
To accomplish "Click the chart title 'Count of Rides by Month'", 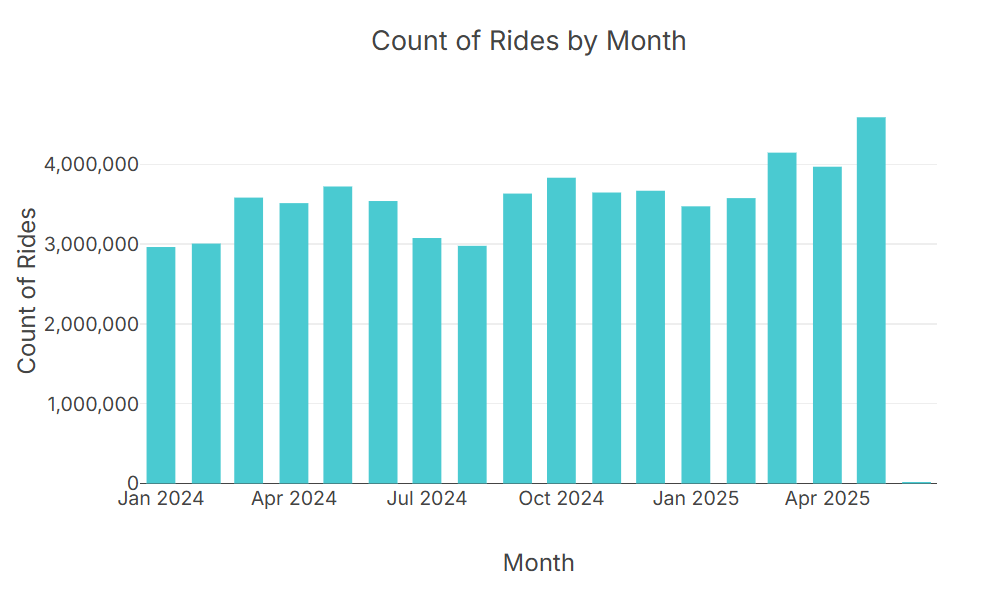I will (528, 41).
